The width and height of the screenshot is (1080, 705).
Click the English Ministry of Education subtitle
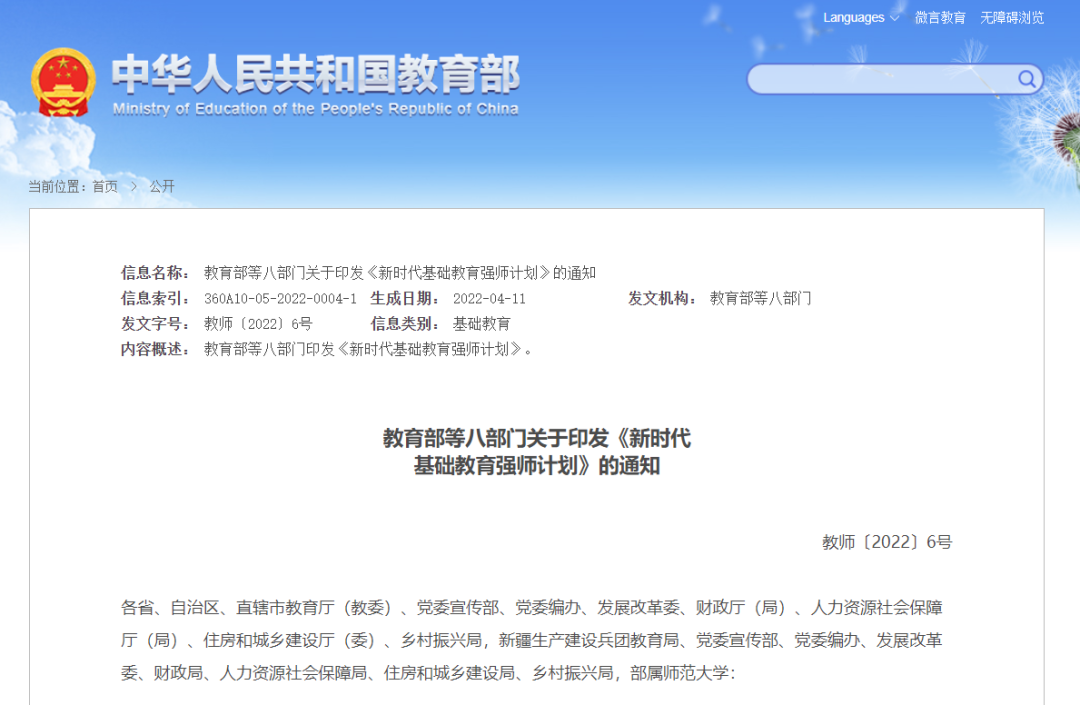[x=315, y=109]
